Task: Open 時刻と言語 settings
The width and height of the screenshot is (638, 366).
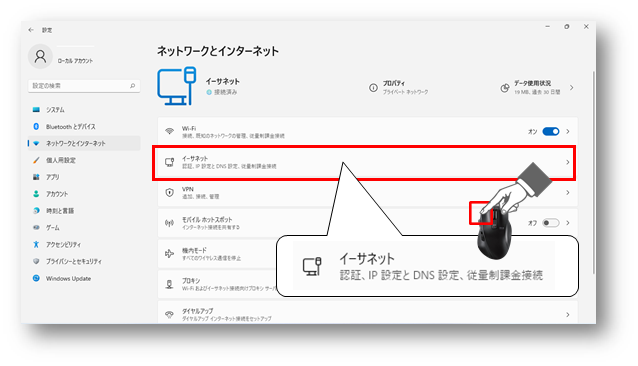Action: pyautogui.click(x=84, y=211)
